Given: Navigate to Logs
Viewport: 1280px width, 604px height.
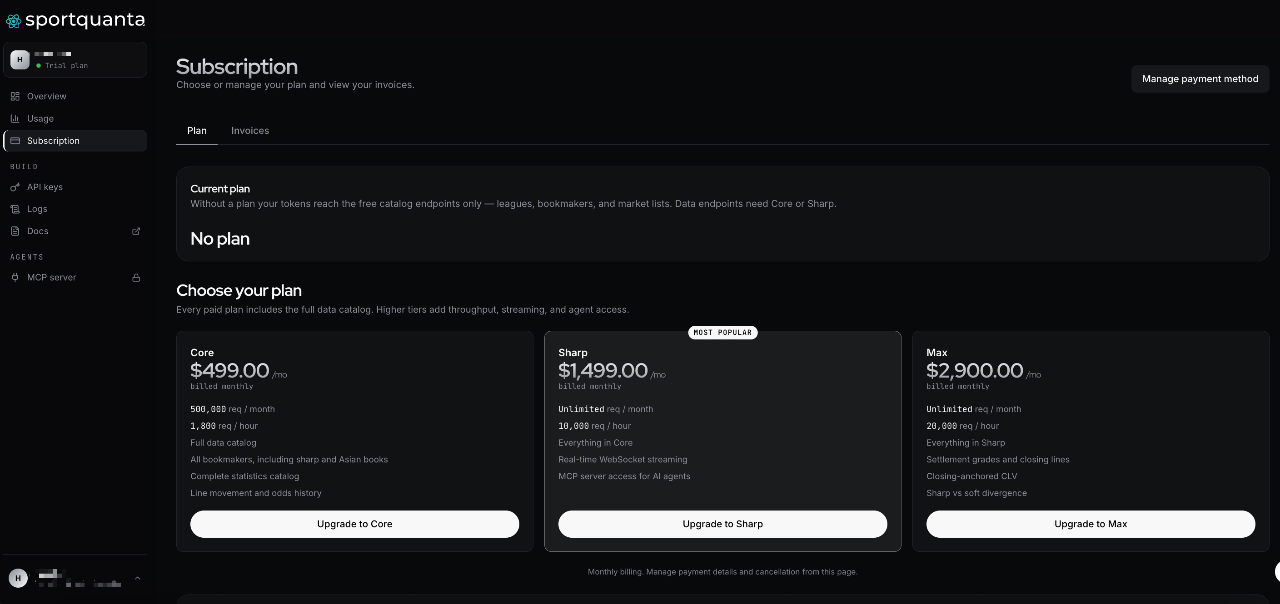Looking at the screenshot, I should pos(75,209).
